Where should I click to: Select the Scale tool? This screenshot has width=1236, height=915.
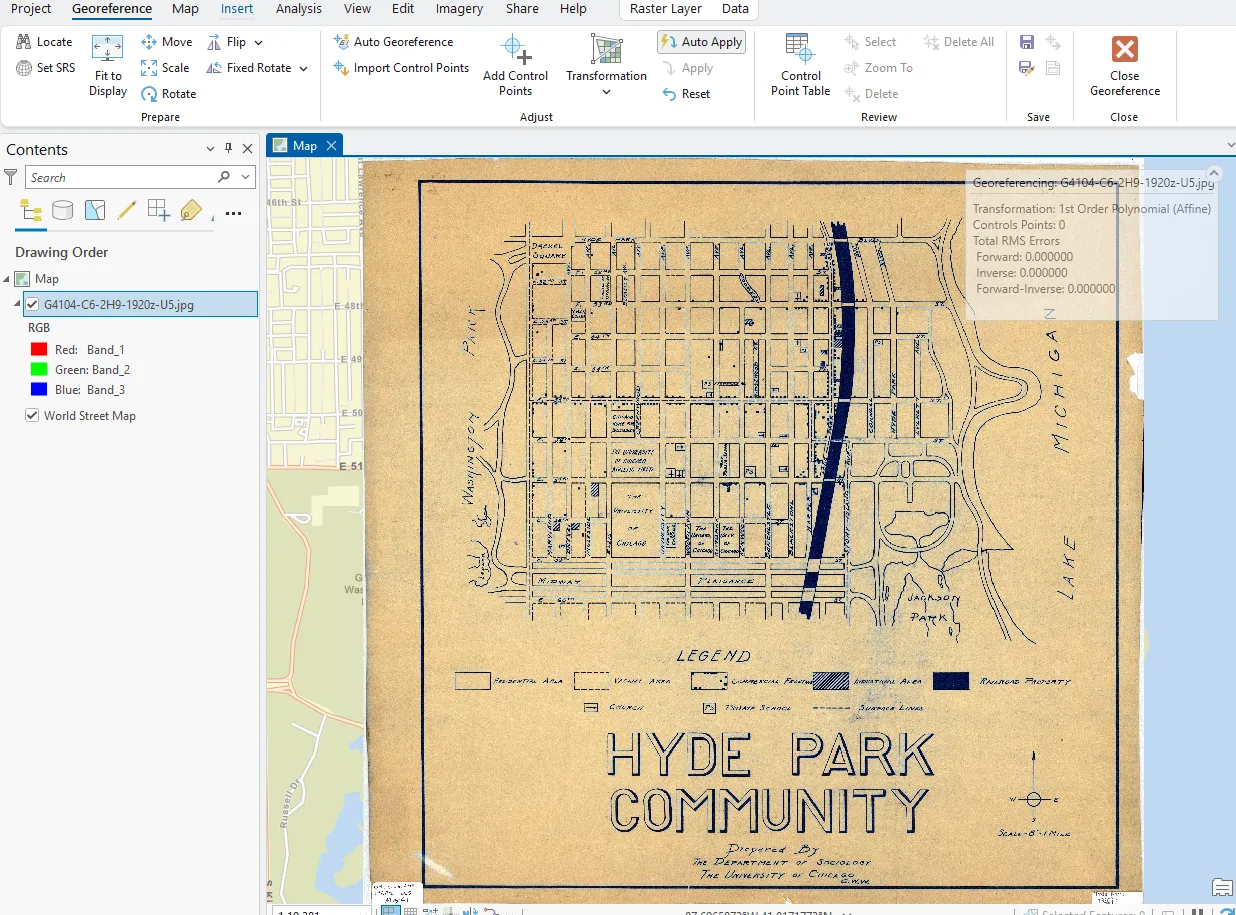[165, 68]
